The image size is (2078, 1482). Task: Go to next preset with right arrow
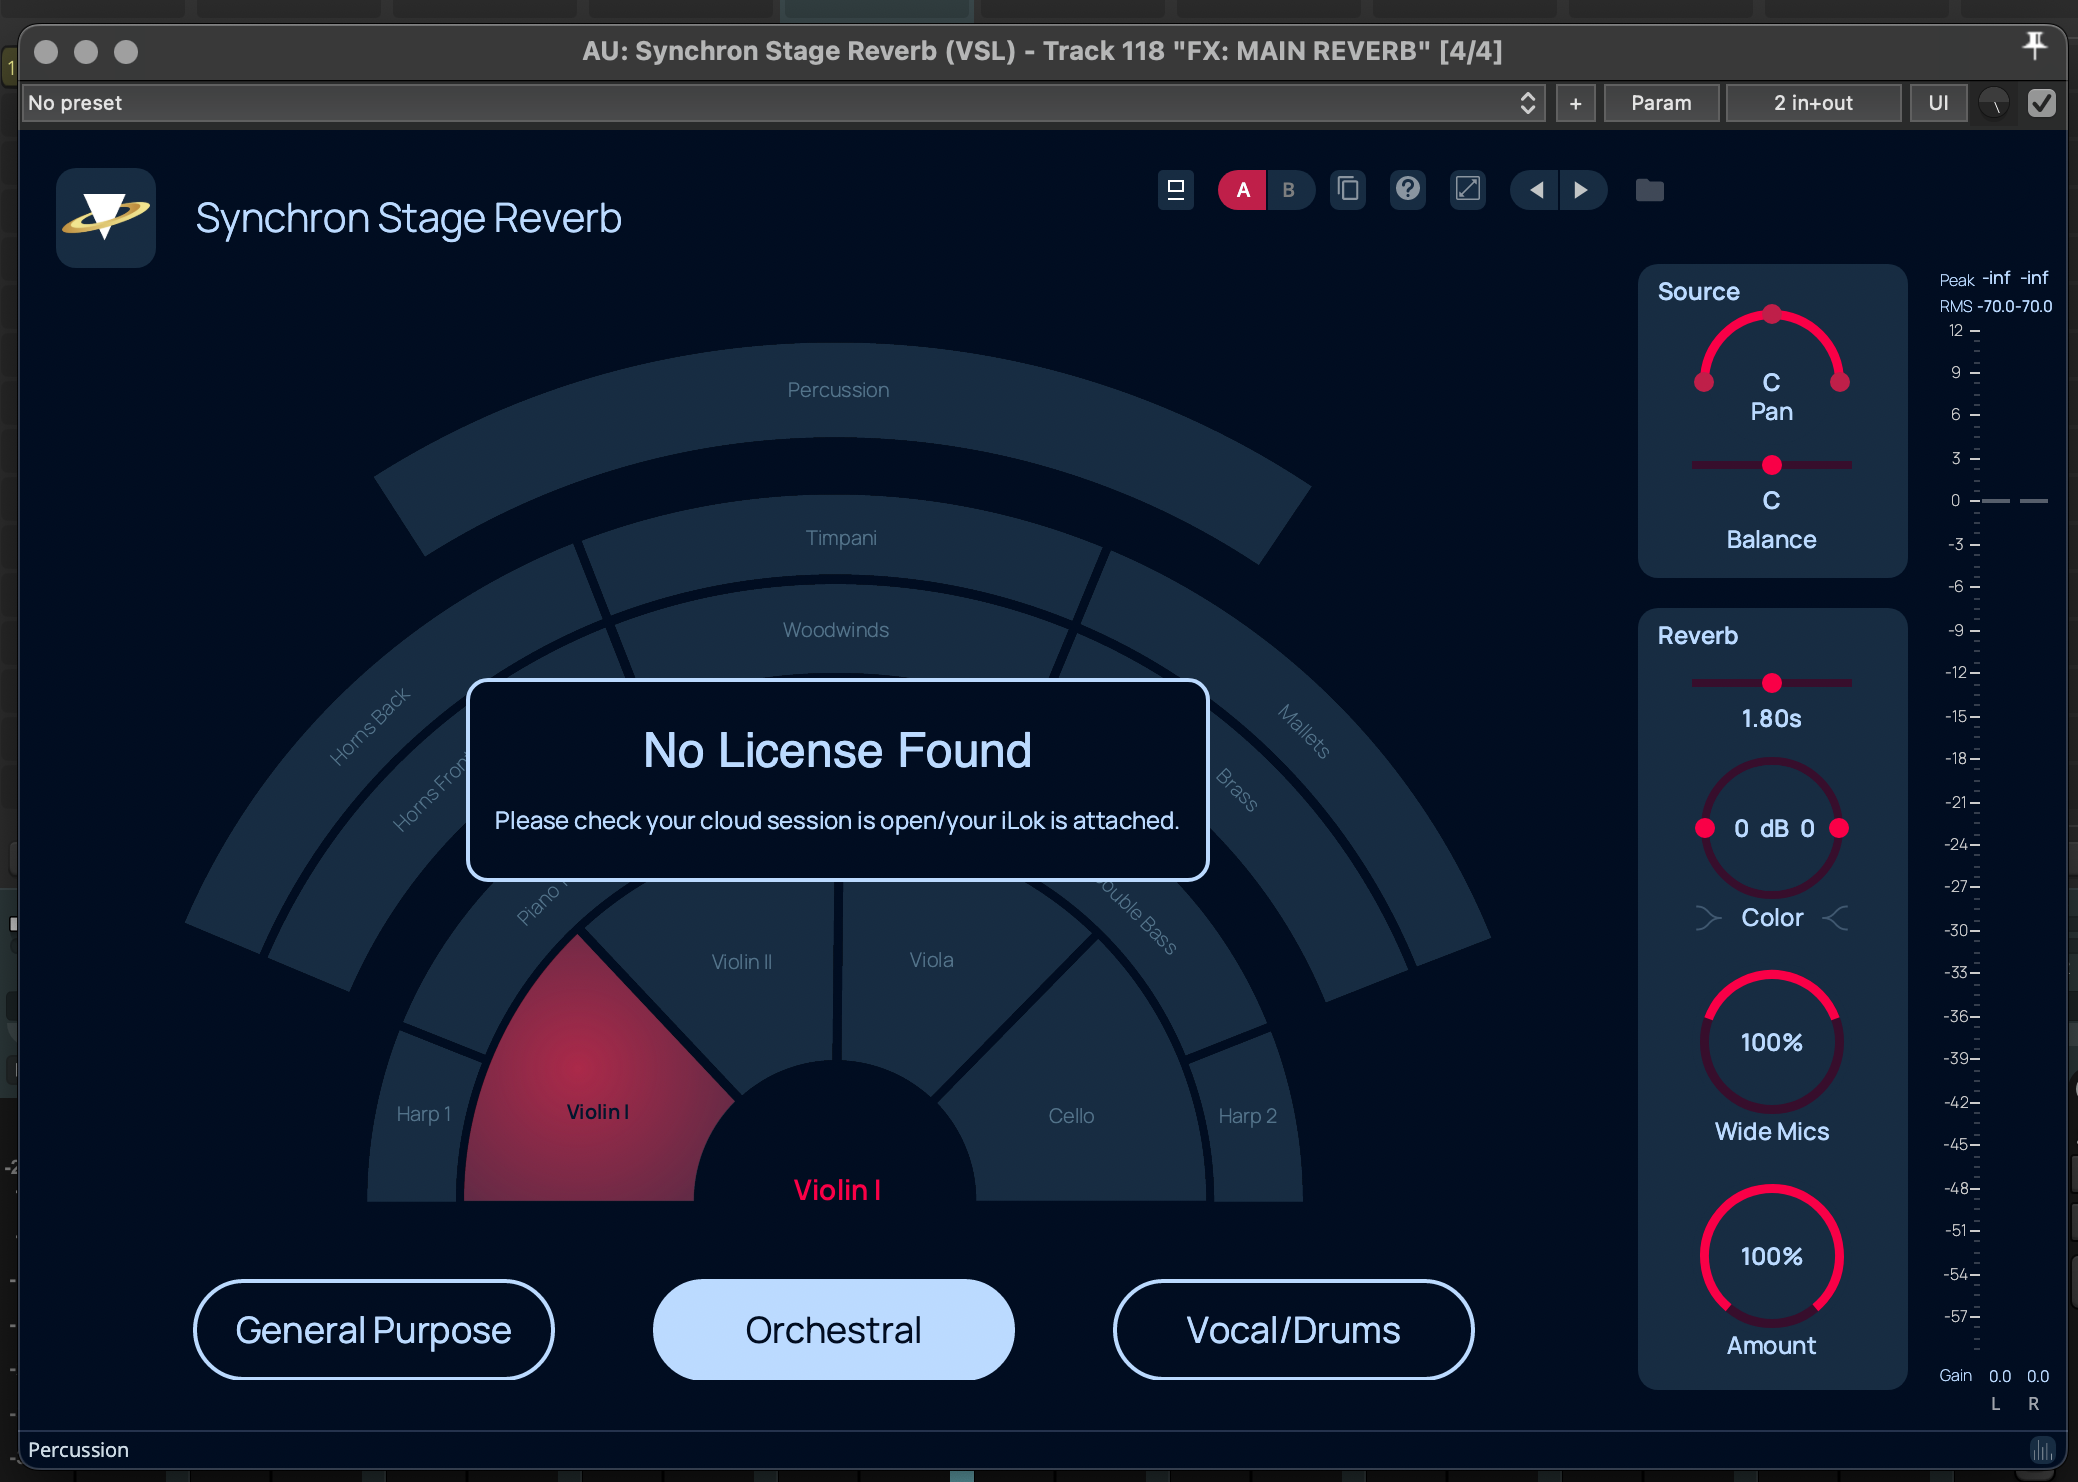click(1582, 190)
